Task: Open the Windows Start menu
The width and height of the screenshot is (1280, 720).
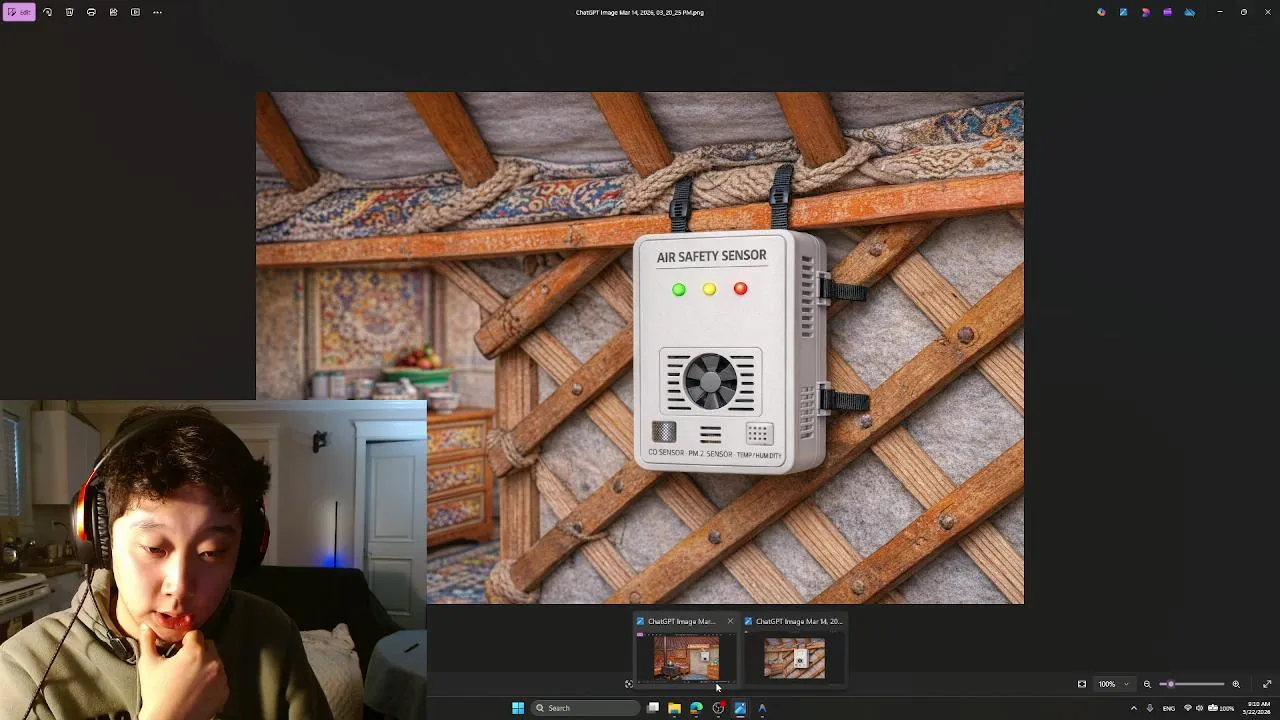Action: click(x=518, y=708)
